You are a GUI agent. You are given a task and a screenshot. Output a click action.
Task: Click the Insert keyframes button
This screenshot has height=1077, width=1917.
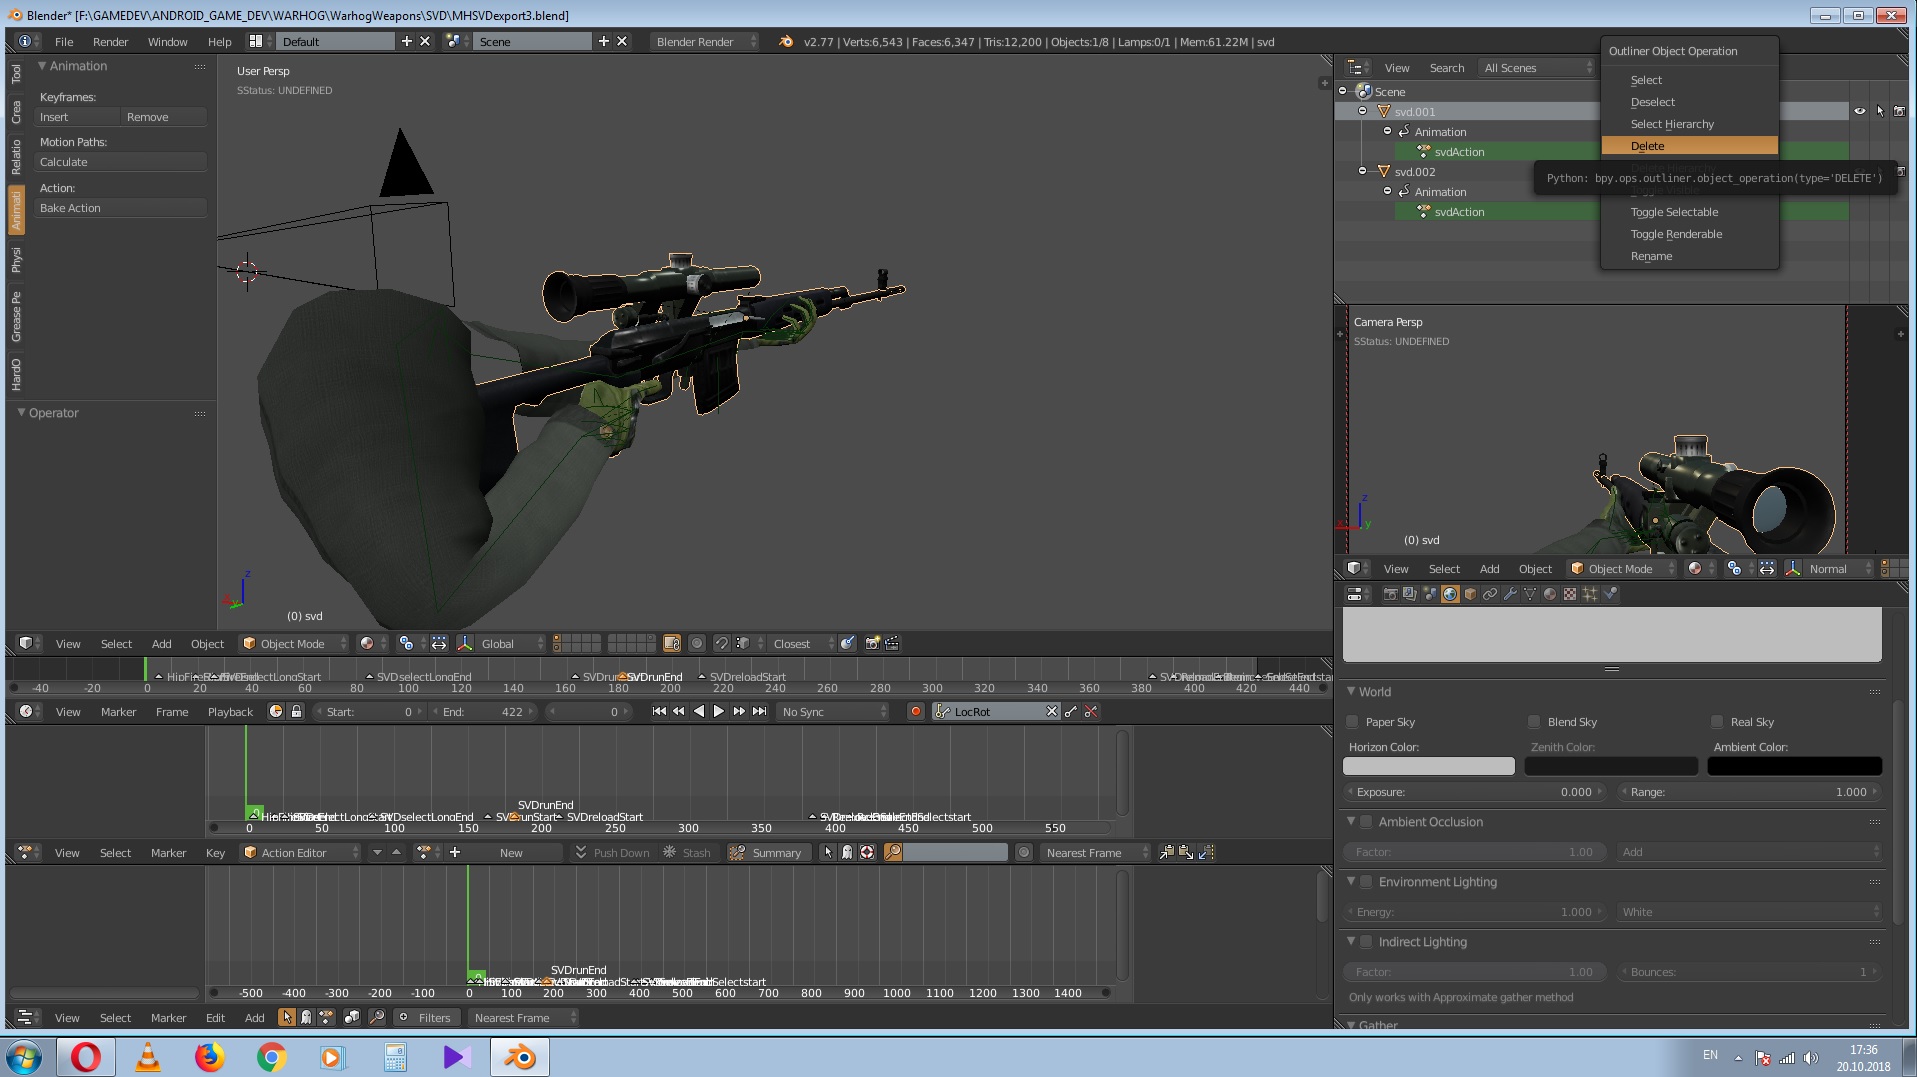coord(78,117)
